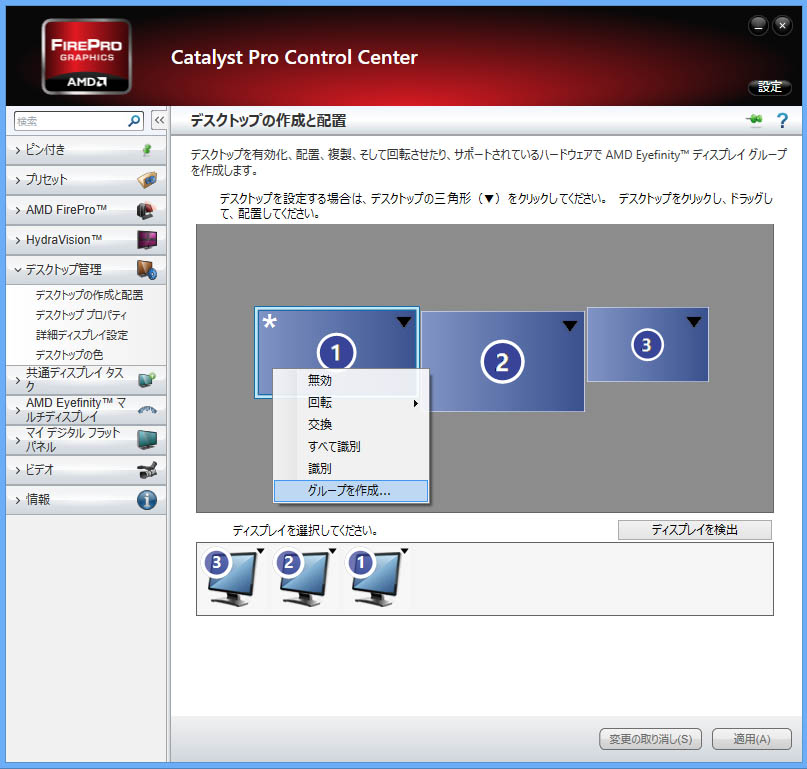Open dropdown arrow beside display 1 monitor icon

click(405, 551)
